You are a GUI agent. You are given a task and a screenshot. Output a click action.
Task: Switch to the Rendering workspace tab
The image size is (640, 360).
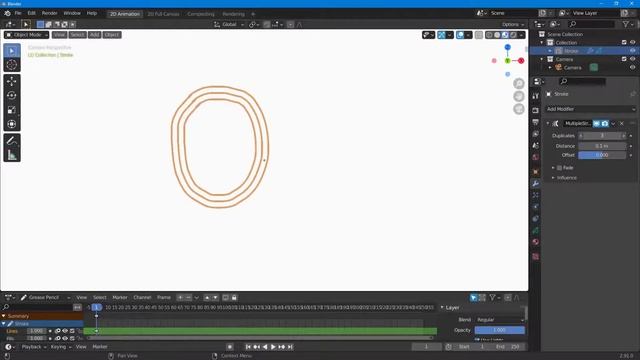pyautogui.click(x=233, y=14)
